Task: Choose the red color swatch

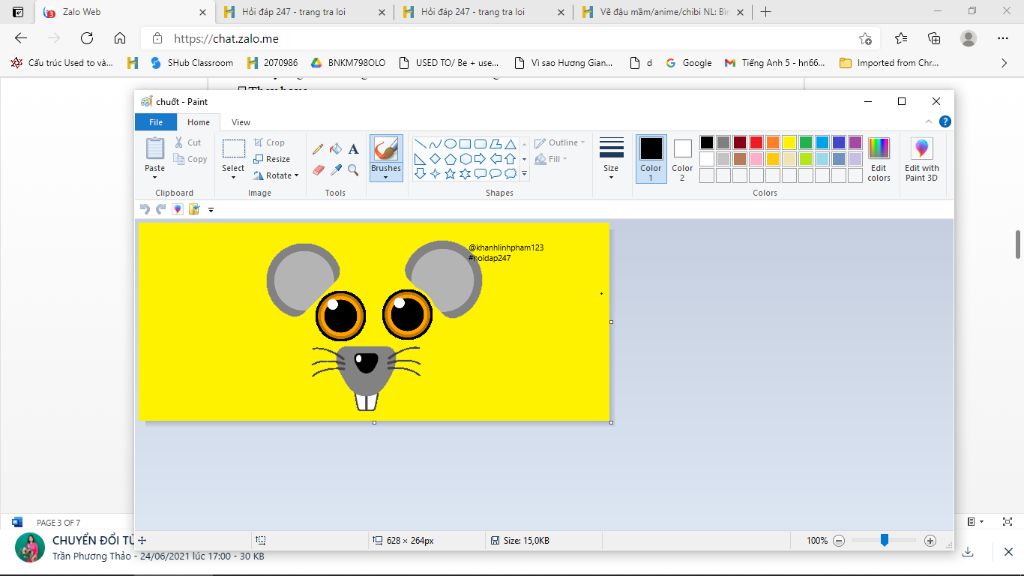Action: pos(756,142)
